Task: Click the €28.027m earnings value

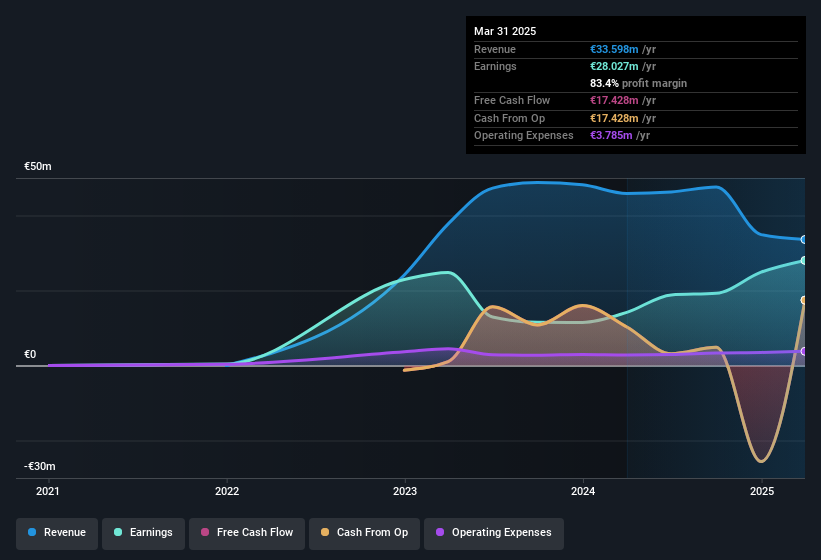Action: click(614, 66)
